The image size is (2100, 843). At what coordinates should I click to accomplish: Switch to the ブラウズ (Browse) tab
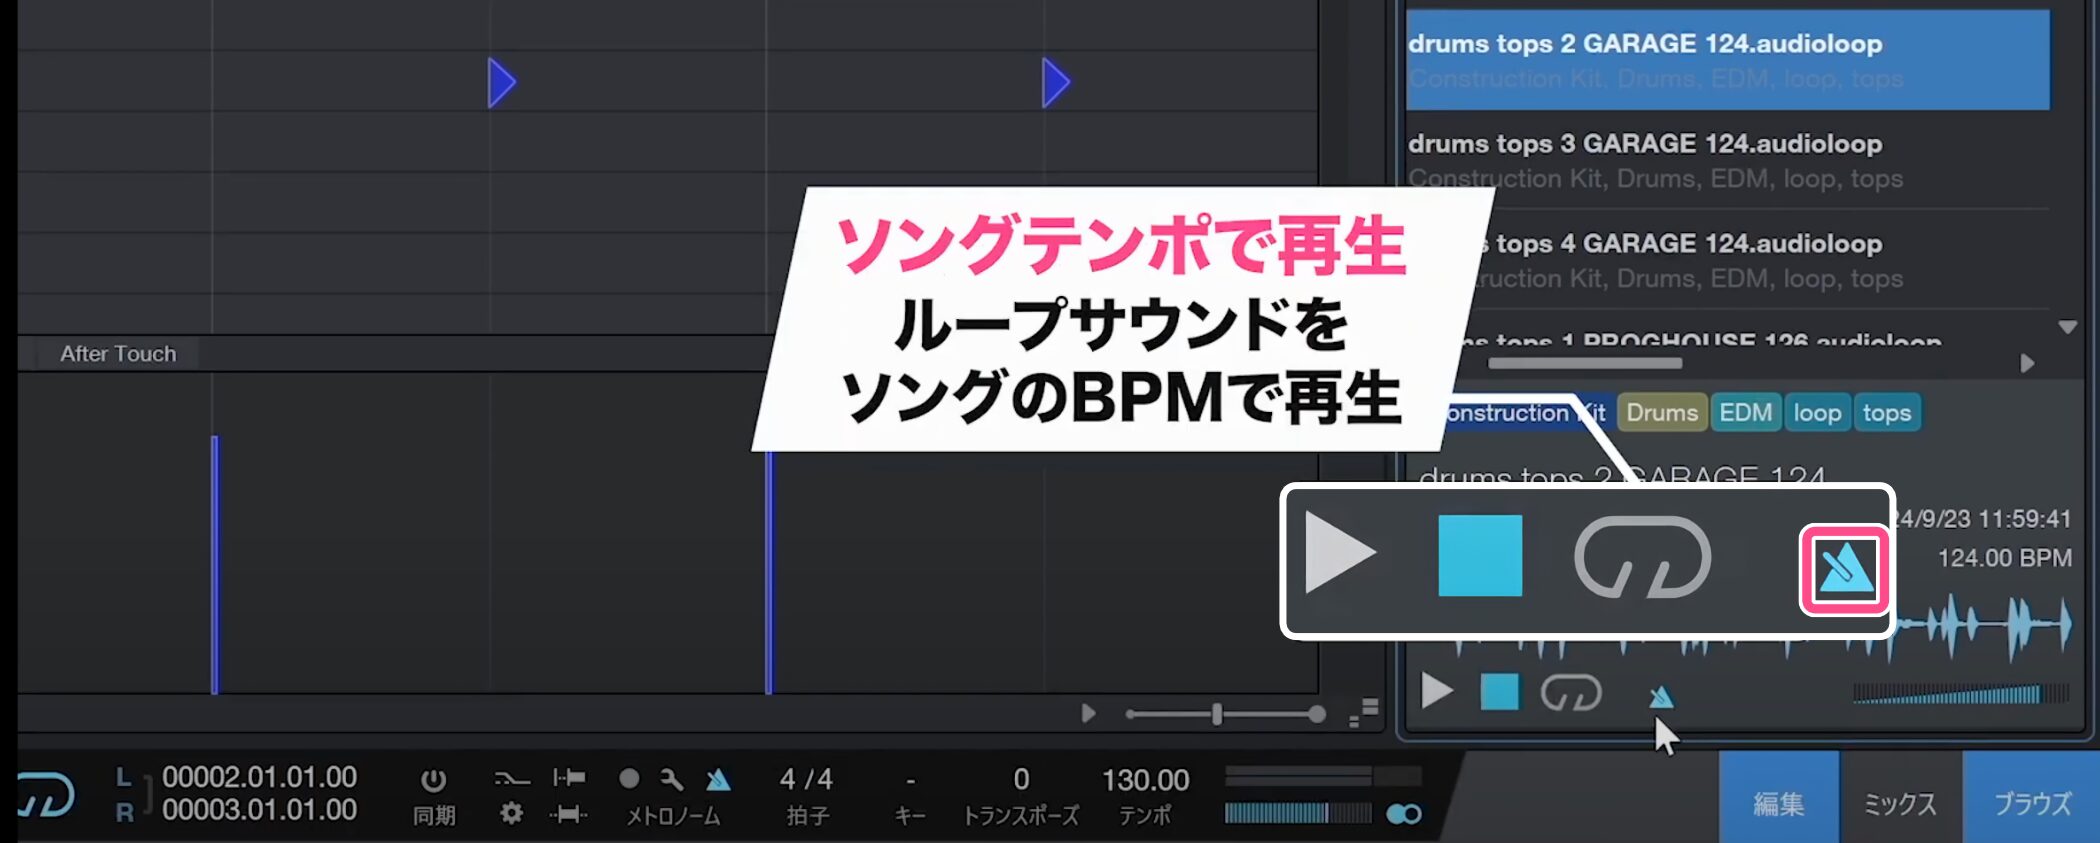click(x=2032, y=803)
